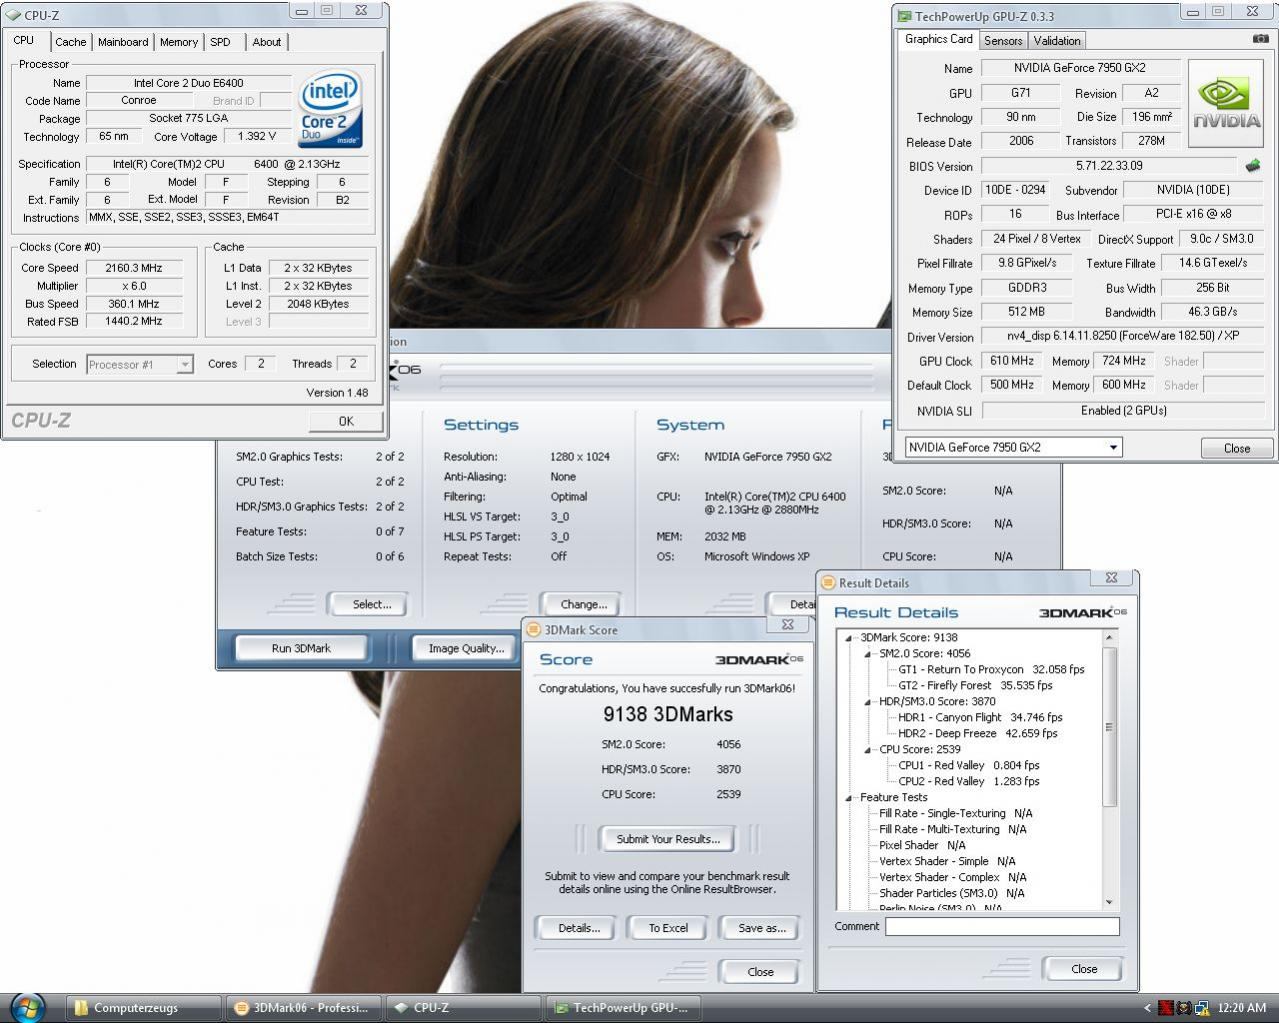The width and height of the screenshot is (1279, 1023).
Task: Switch to 3DMark06 Professional taskbar button
Action: tap(306, 1008)
